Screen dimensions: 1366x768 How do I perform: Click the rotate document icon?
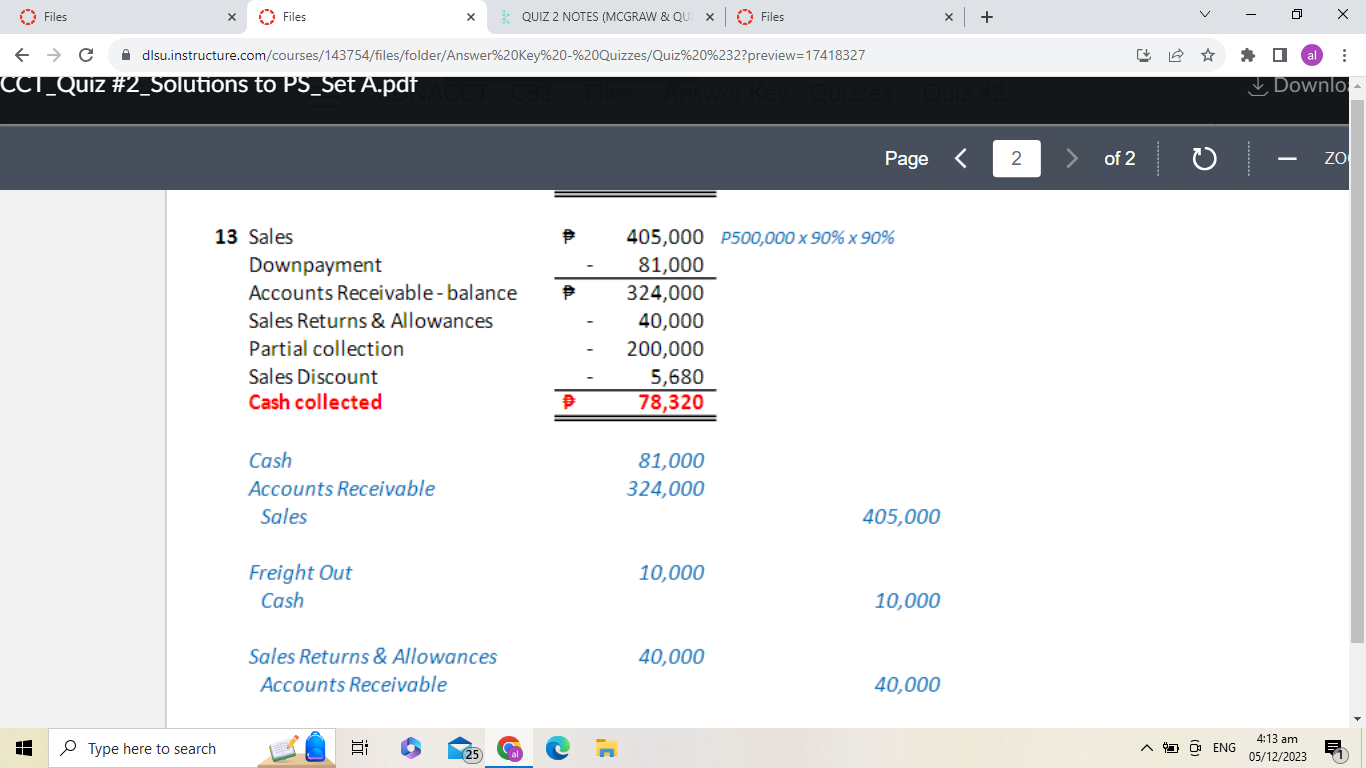(1204, 159)
